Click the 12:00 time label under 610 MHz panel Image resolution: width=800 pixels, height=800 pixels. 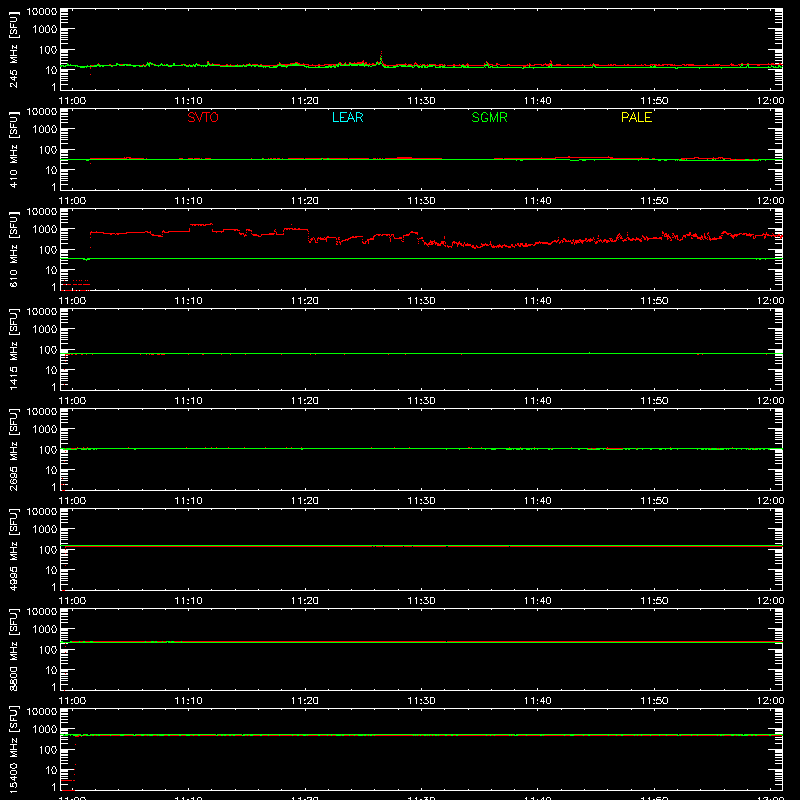click(x=770, y=301)
